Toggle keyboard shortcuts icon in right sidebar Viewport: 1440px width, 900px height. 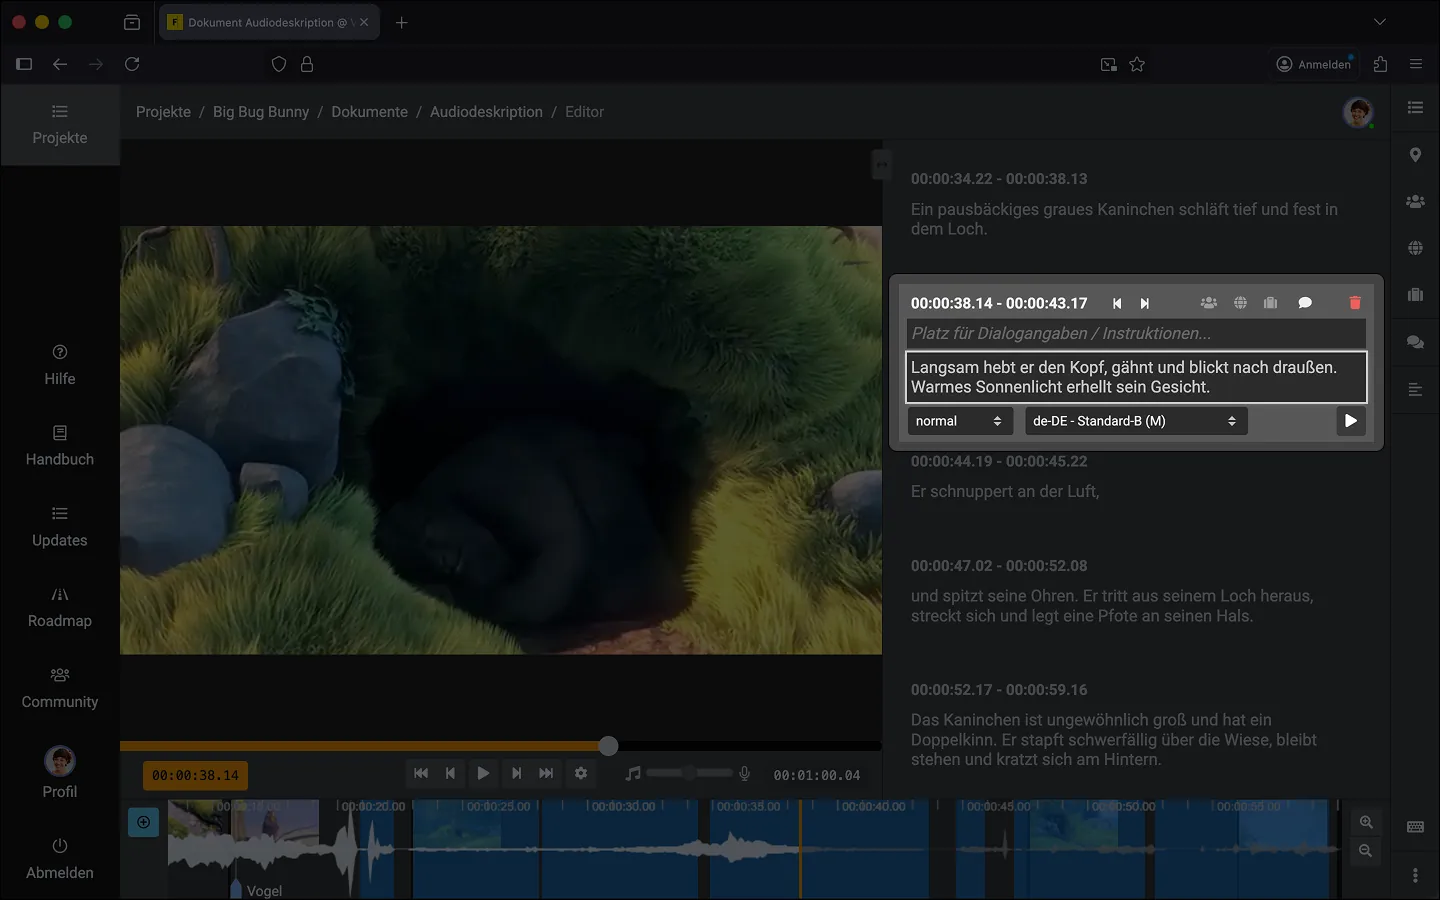1415,827
